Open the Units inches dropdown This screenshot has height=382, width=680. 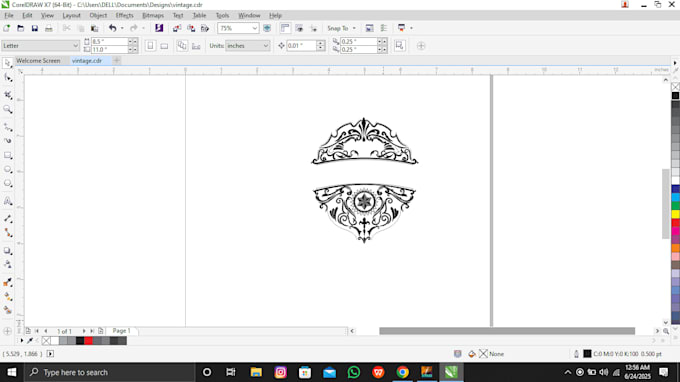[265, 46]
